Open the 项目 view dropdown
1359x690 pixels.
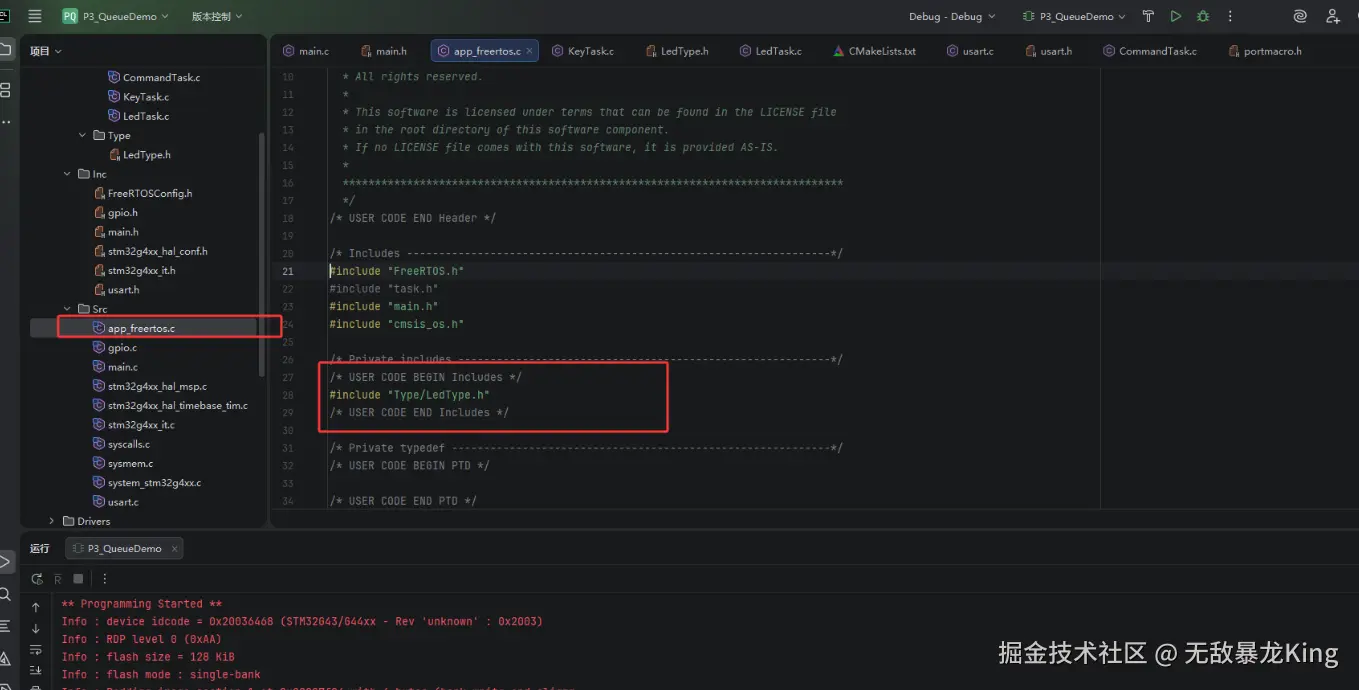(46, 51)
